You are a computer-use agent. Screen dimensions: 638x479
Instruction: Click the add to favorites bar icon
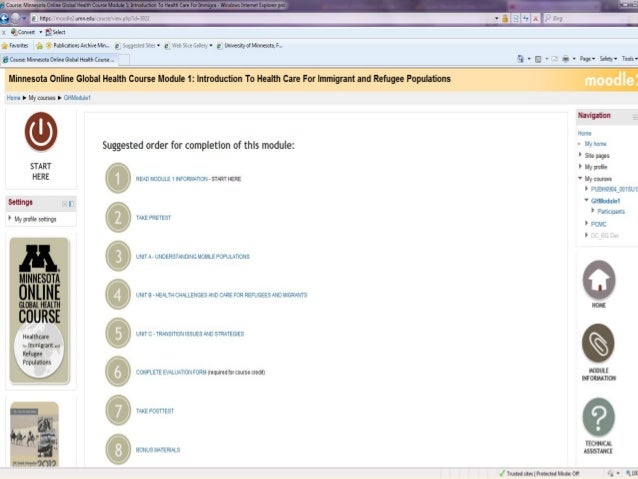39,46
